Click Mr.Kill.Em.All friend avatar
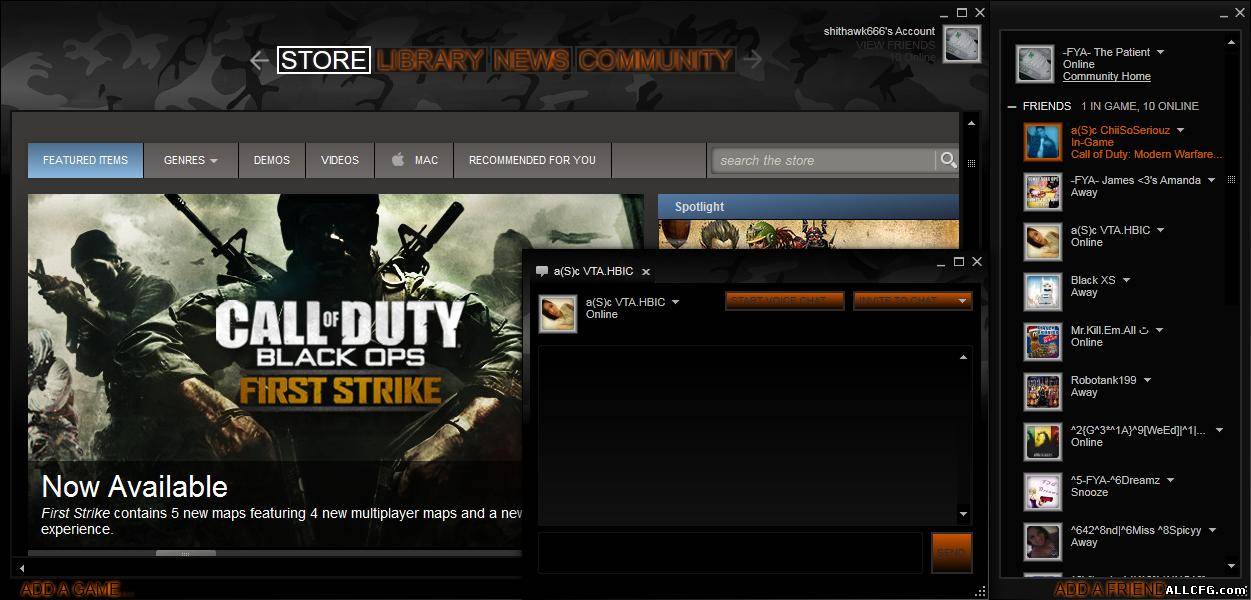This screenshot has width=1251, height=600. [1043, 342]
